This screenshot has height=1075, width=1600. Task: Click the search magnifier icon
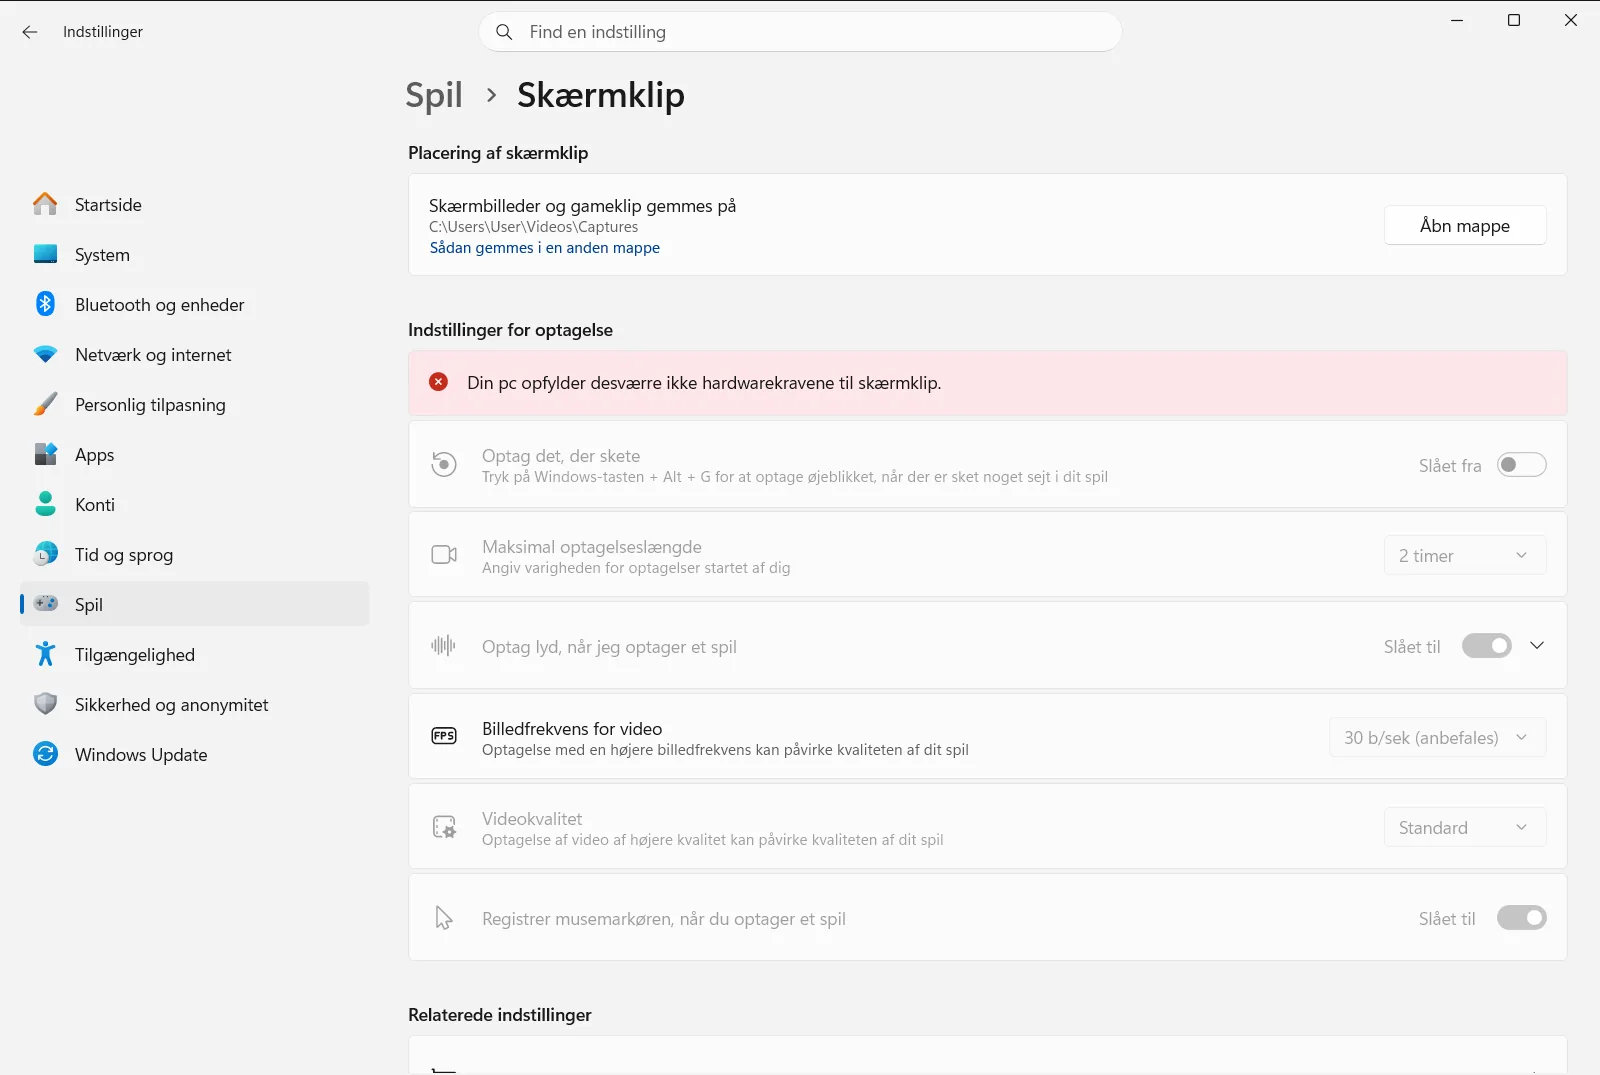coord(505,32)
